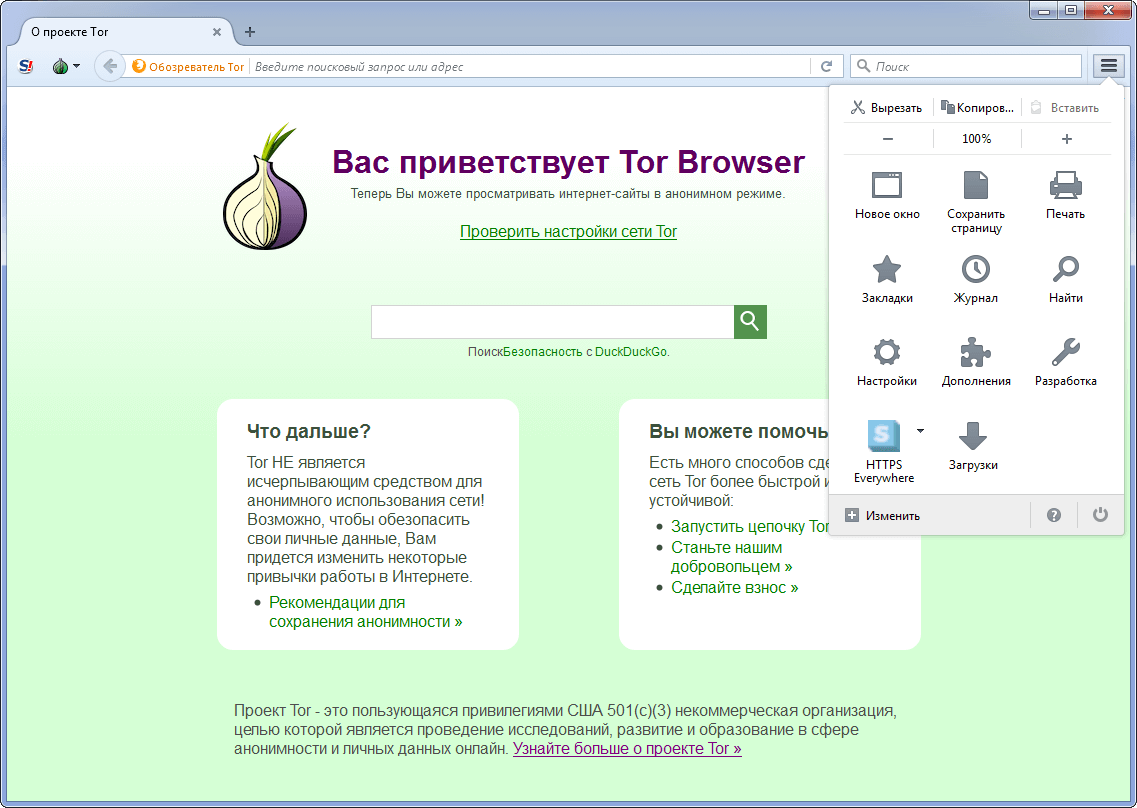Click the Tor onion logo image

265,186
